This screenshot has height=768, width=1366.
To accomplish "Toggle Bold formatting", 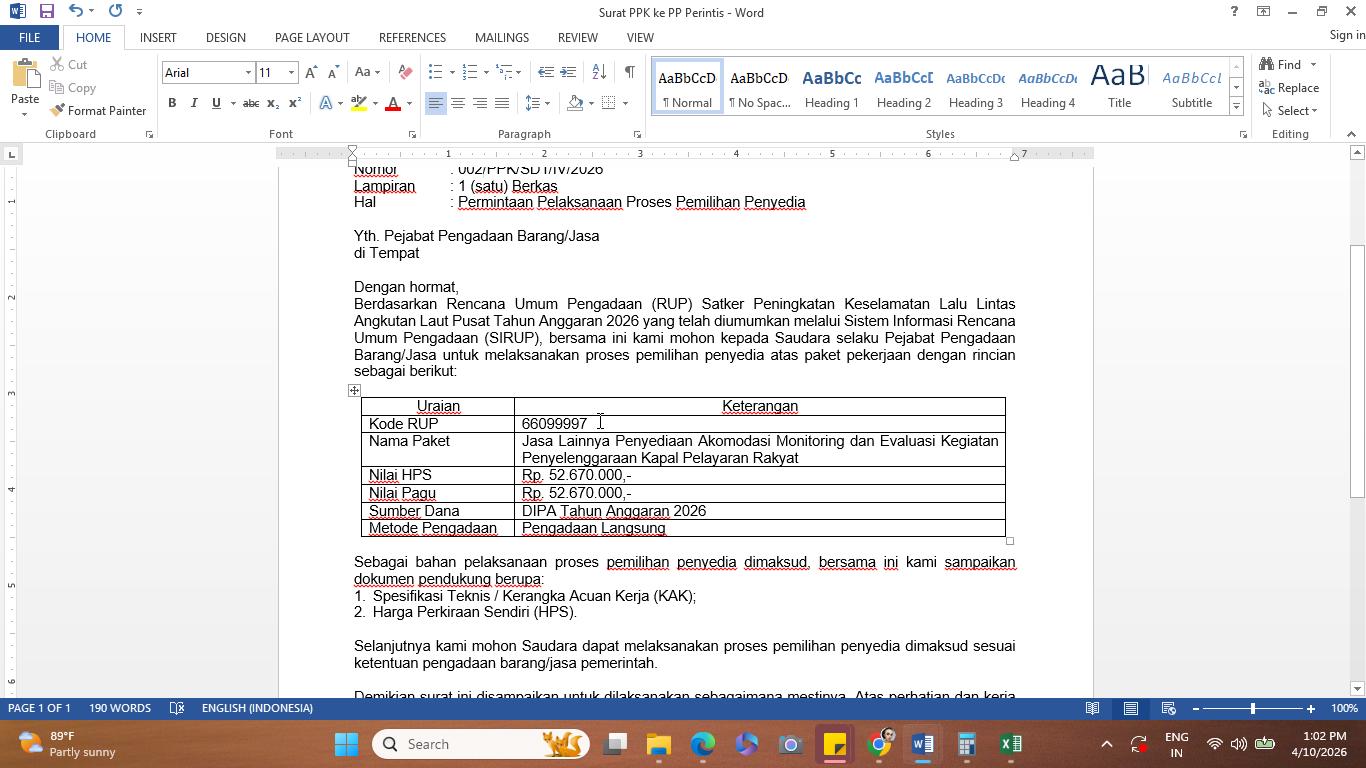I will click(172, 103).
